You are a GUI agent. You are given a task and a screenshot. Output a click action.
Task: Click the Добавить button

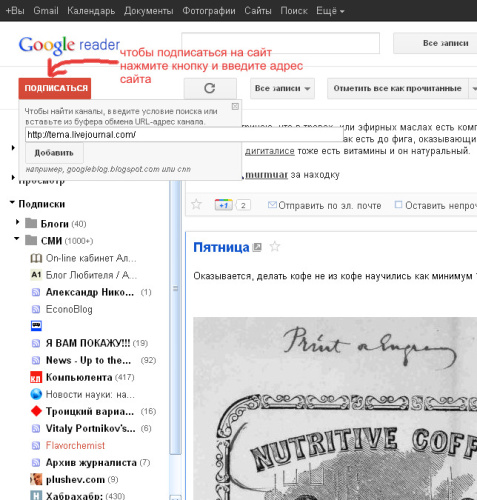(x=54, y=153)
